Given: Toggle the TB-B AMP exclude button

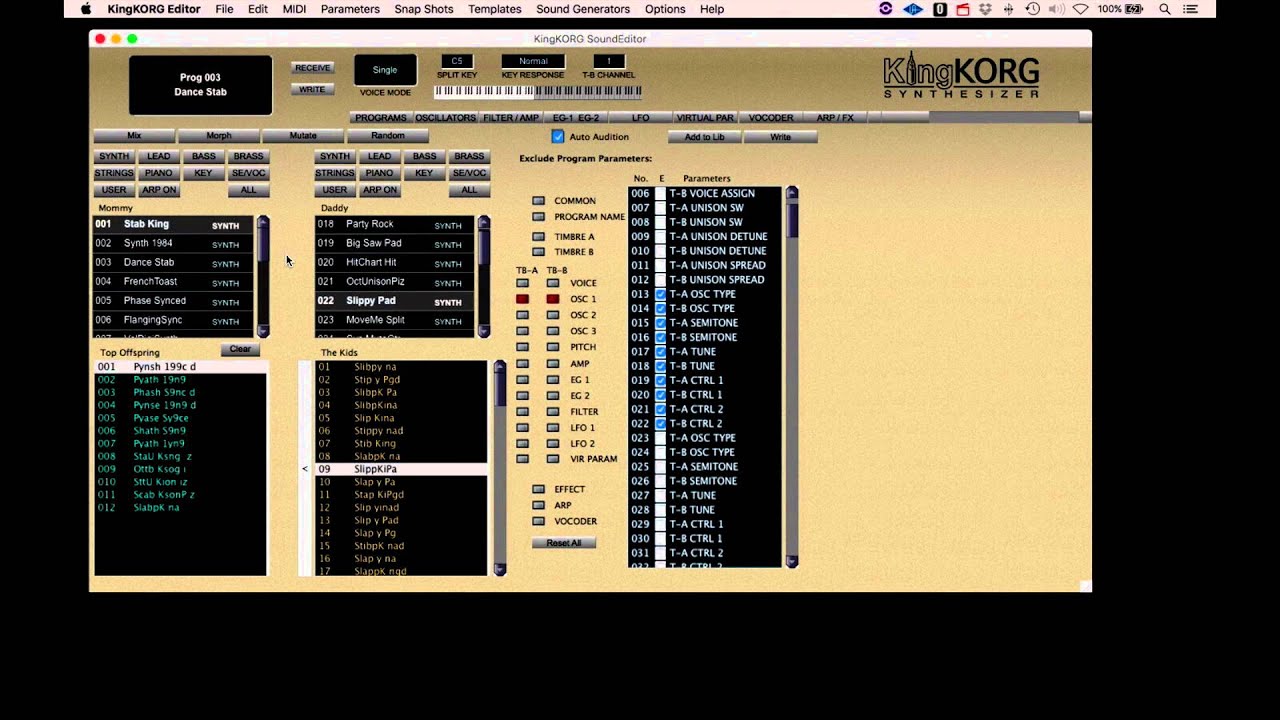Looking at the screenshot, I should point(552,363).
